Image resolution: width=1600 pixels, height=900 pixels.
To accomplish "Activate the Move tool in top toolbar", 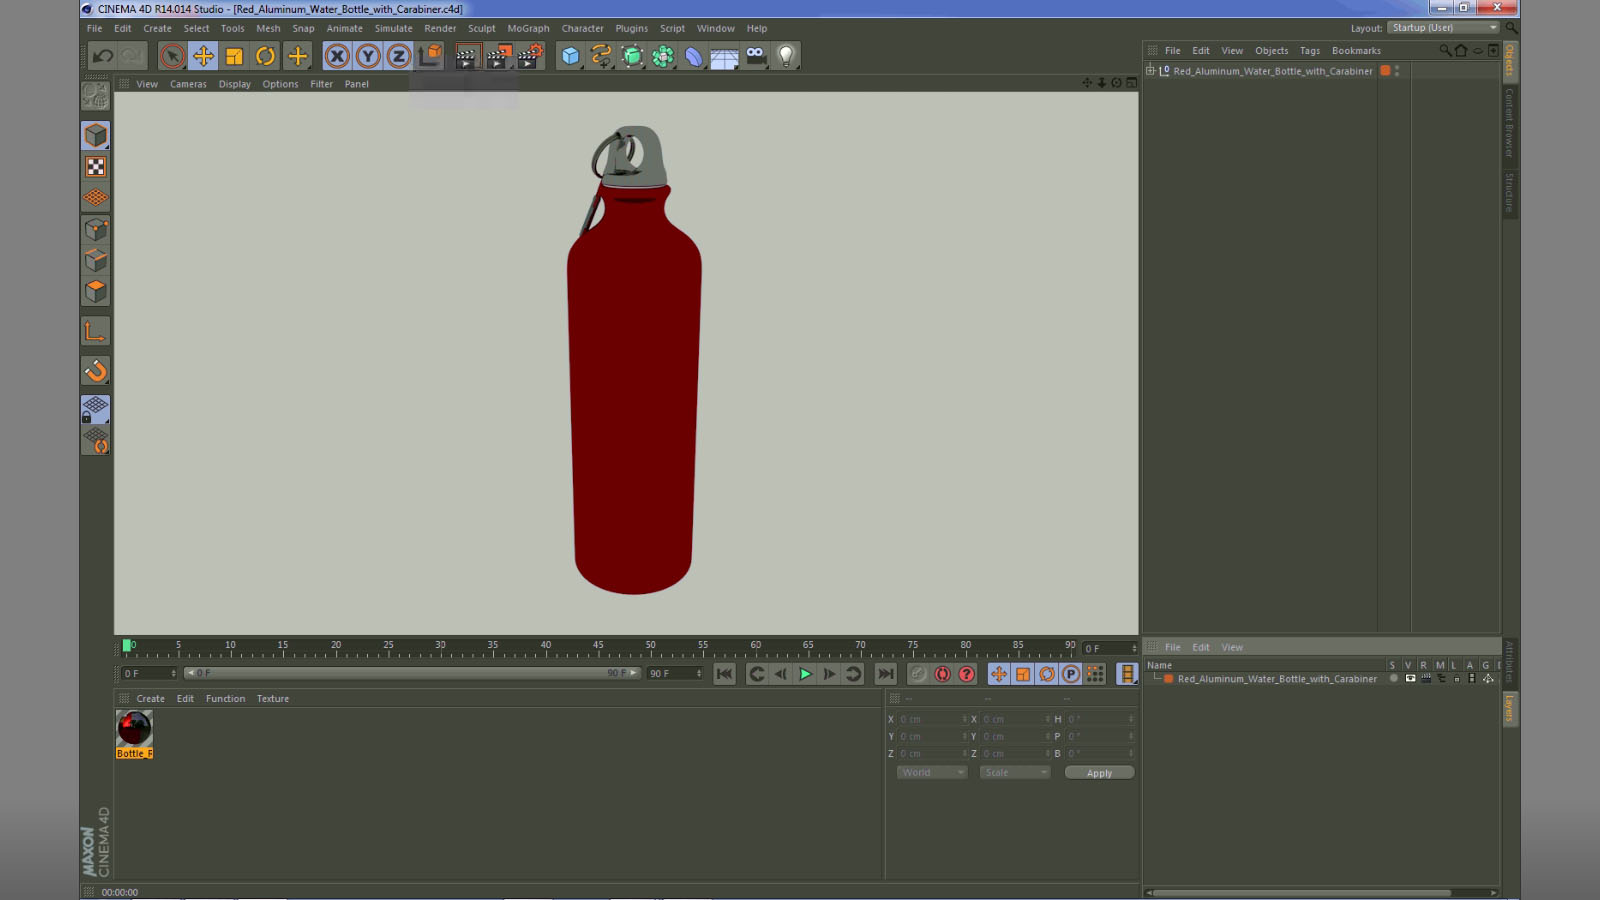I will (203, 56).
